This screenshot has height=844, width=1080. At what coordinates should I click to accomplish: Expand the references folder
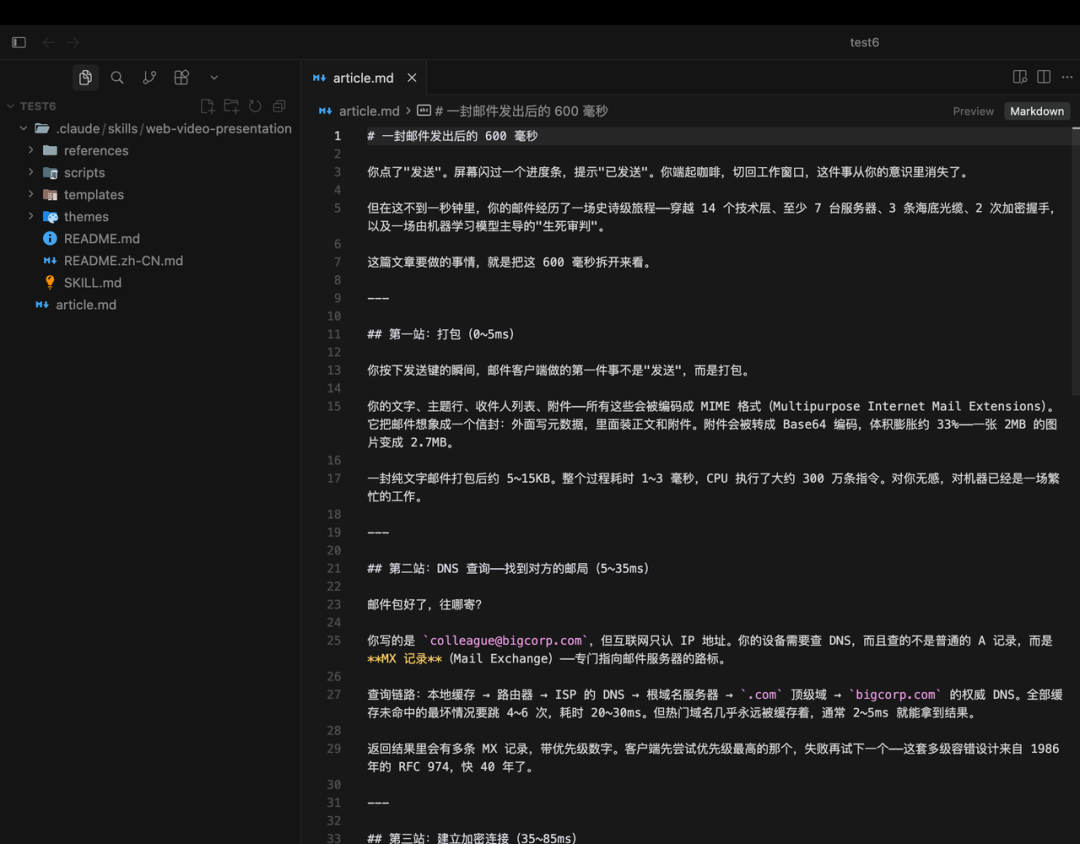point(31,150)
